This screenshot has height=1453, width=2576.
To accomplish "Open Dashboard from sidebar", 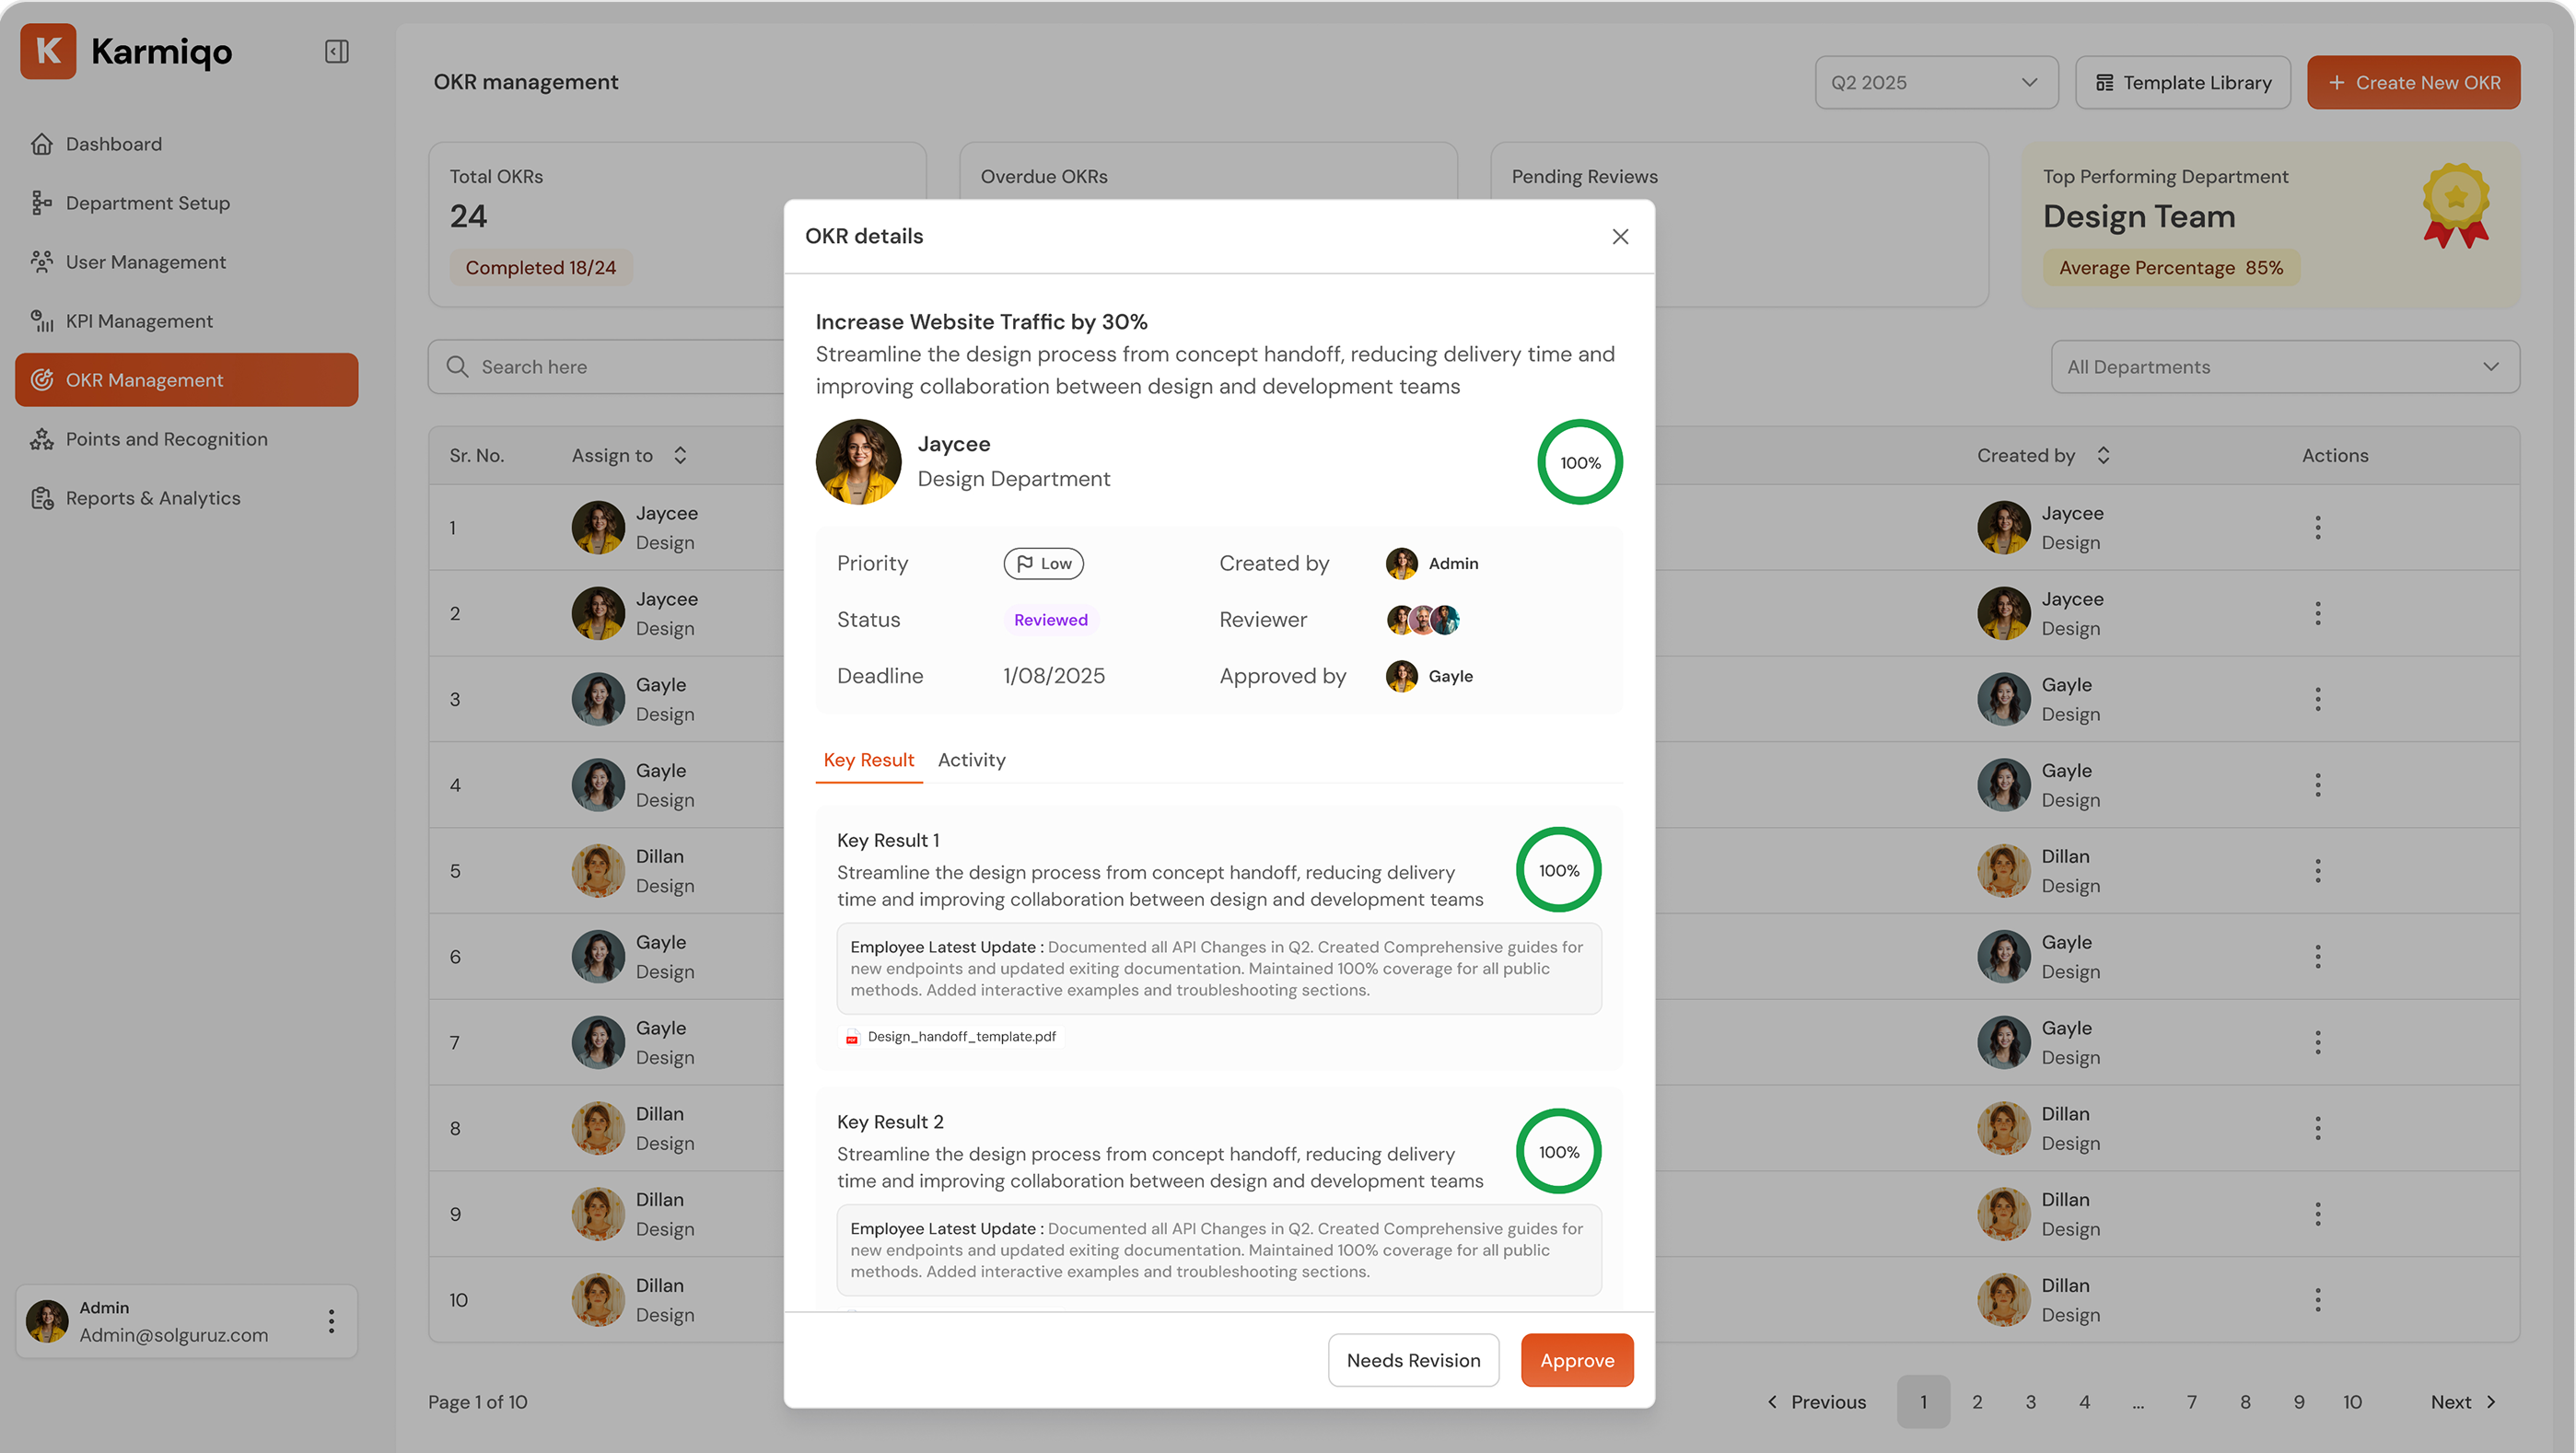I will click(x=186, y=144).
